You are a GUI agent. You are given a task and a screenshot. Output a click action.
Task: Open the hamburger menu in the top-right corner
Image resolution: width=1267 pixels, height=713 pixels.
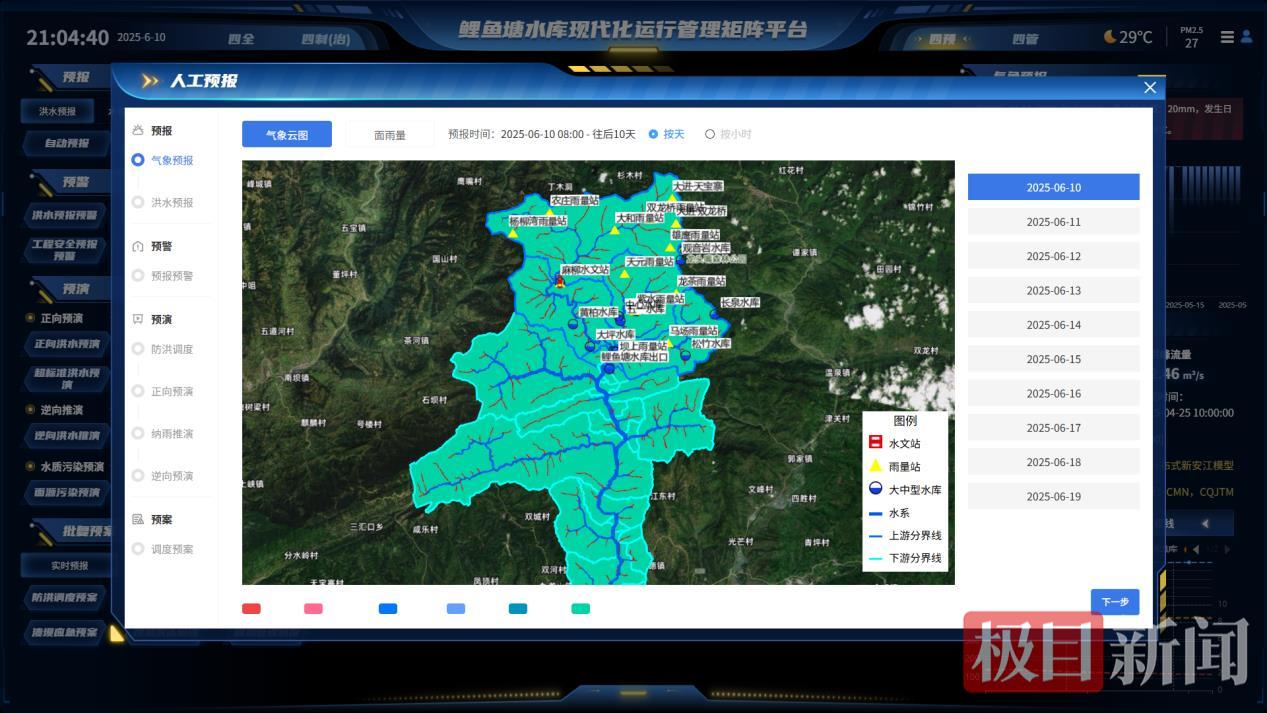click(x=1227, y=37)
